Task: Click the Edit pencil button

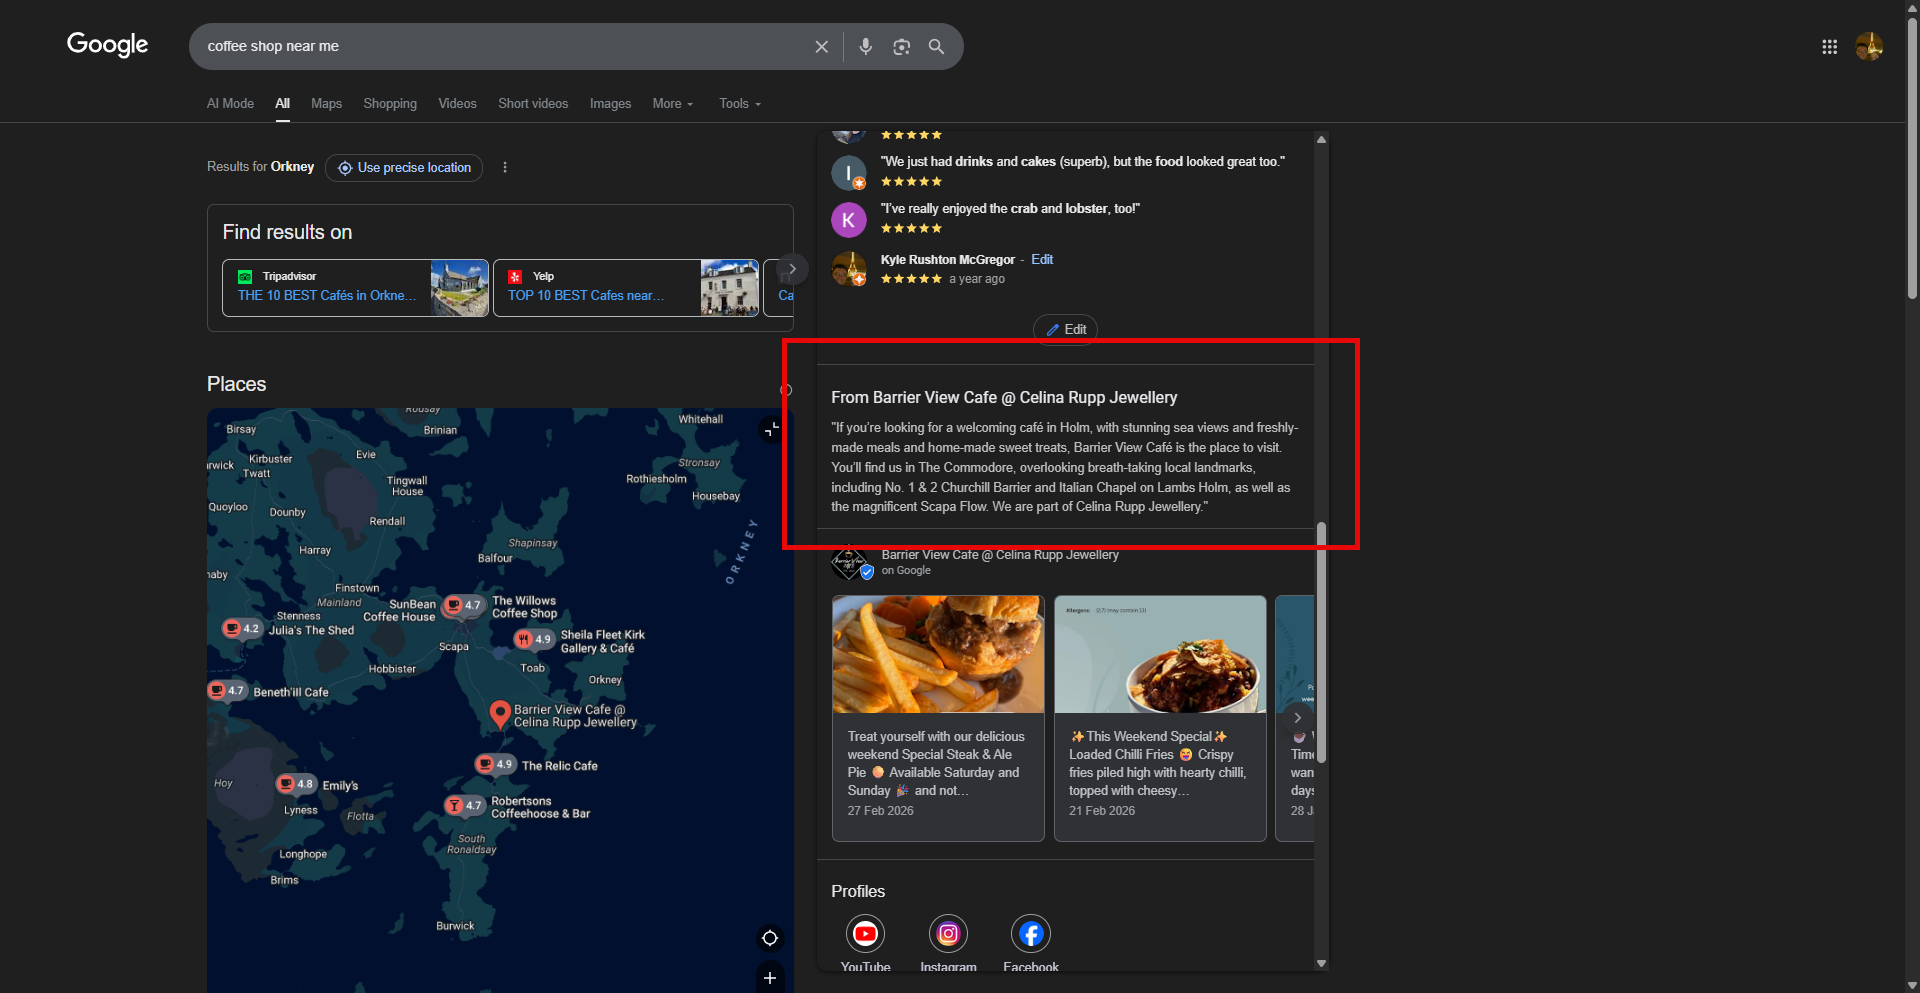Action: point(1066,329)
